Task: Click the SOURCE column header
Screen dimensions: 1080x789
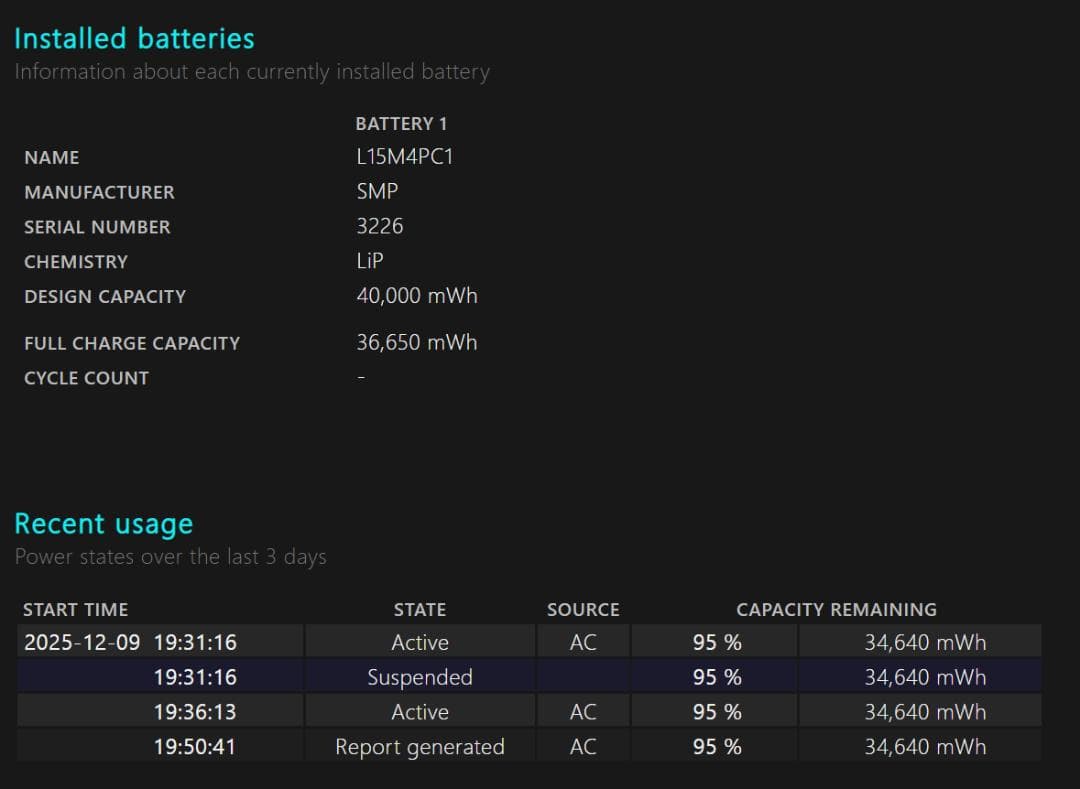Action: tap(583, 610)
